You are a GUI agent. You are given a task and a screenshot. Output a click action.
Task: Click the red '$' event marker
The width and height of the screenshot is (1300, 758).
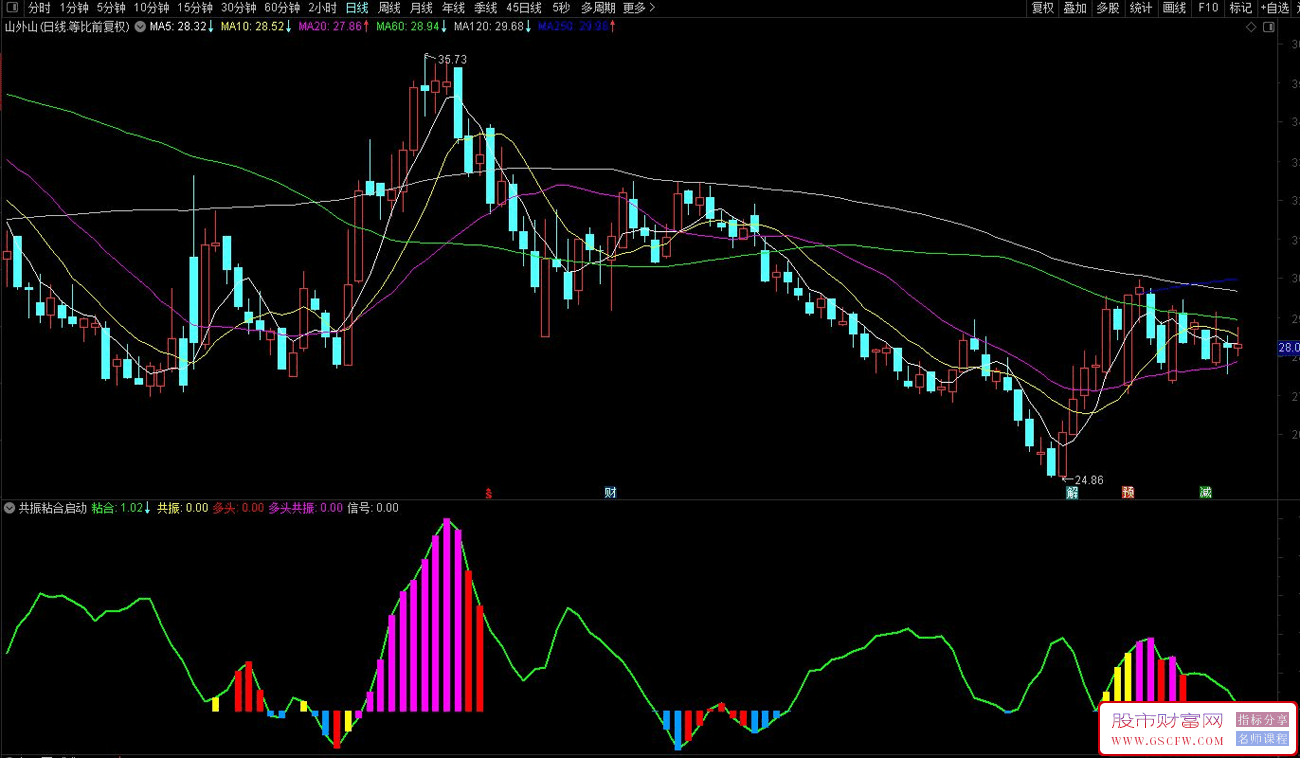489,492
